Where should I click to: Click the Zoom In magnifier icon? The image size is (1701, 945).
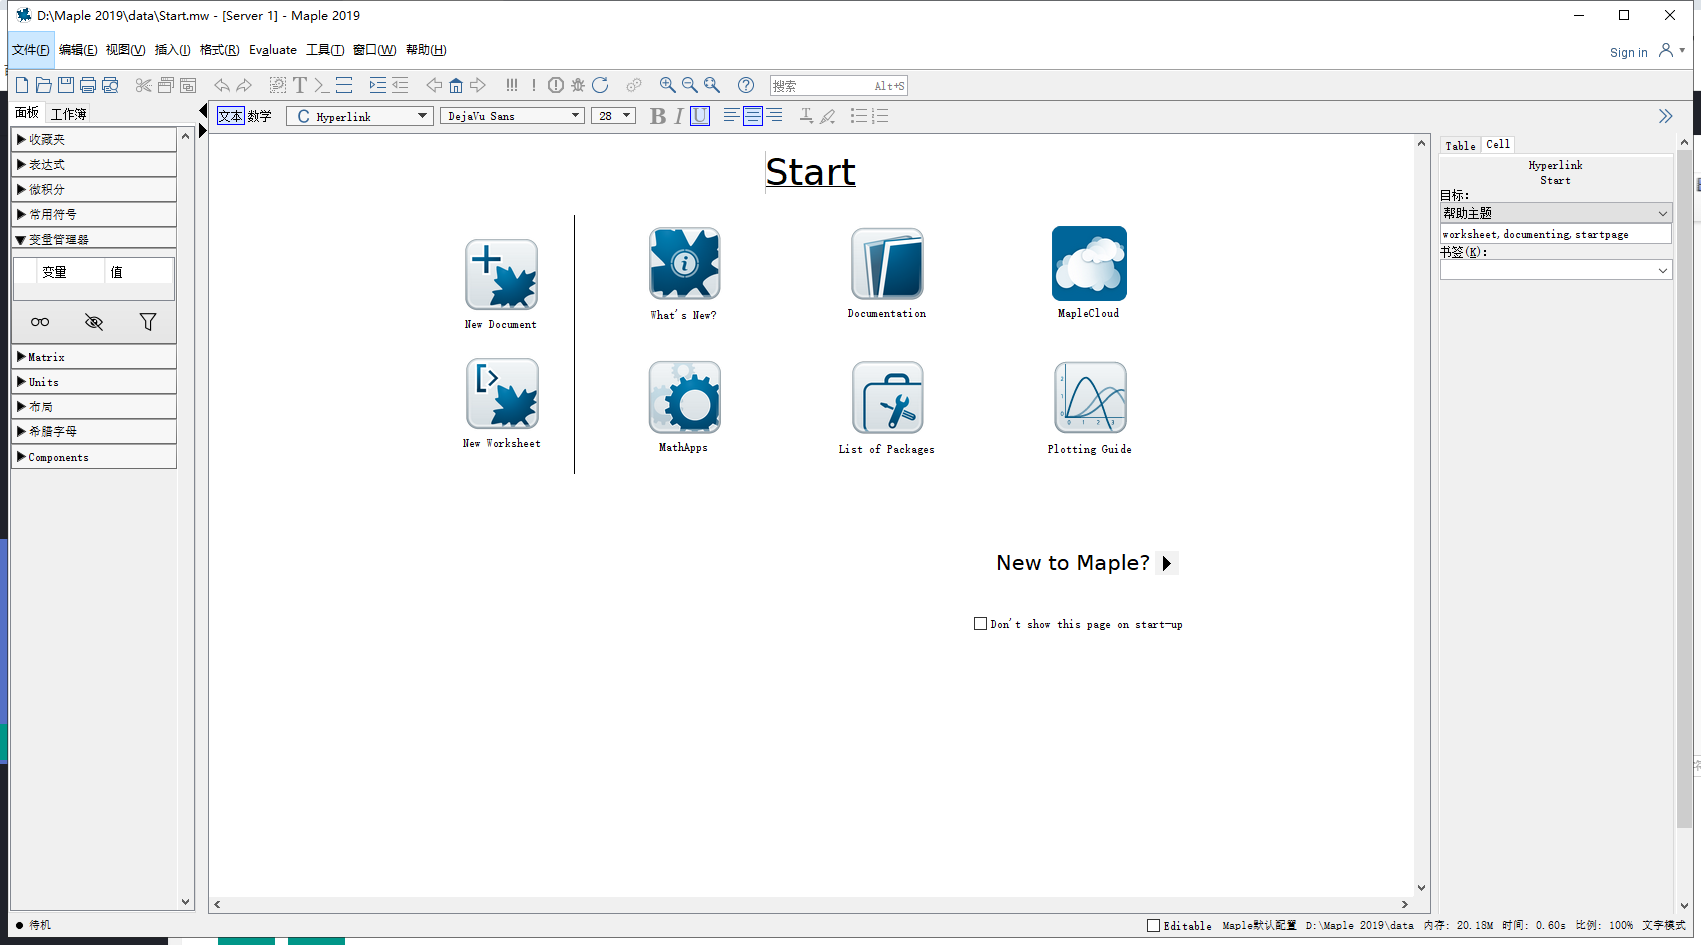pos(667,86)
